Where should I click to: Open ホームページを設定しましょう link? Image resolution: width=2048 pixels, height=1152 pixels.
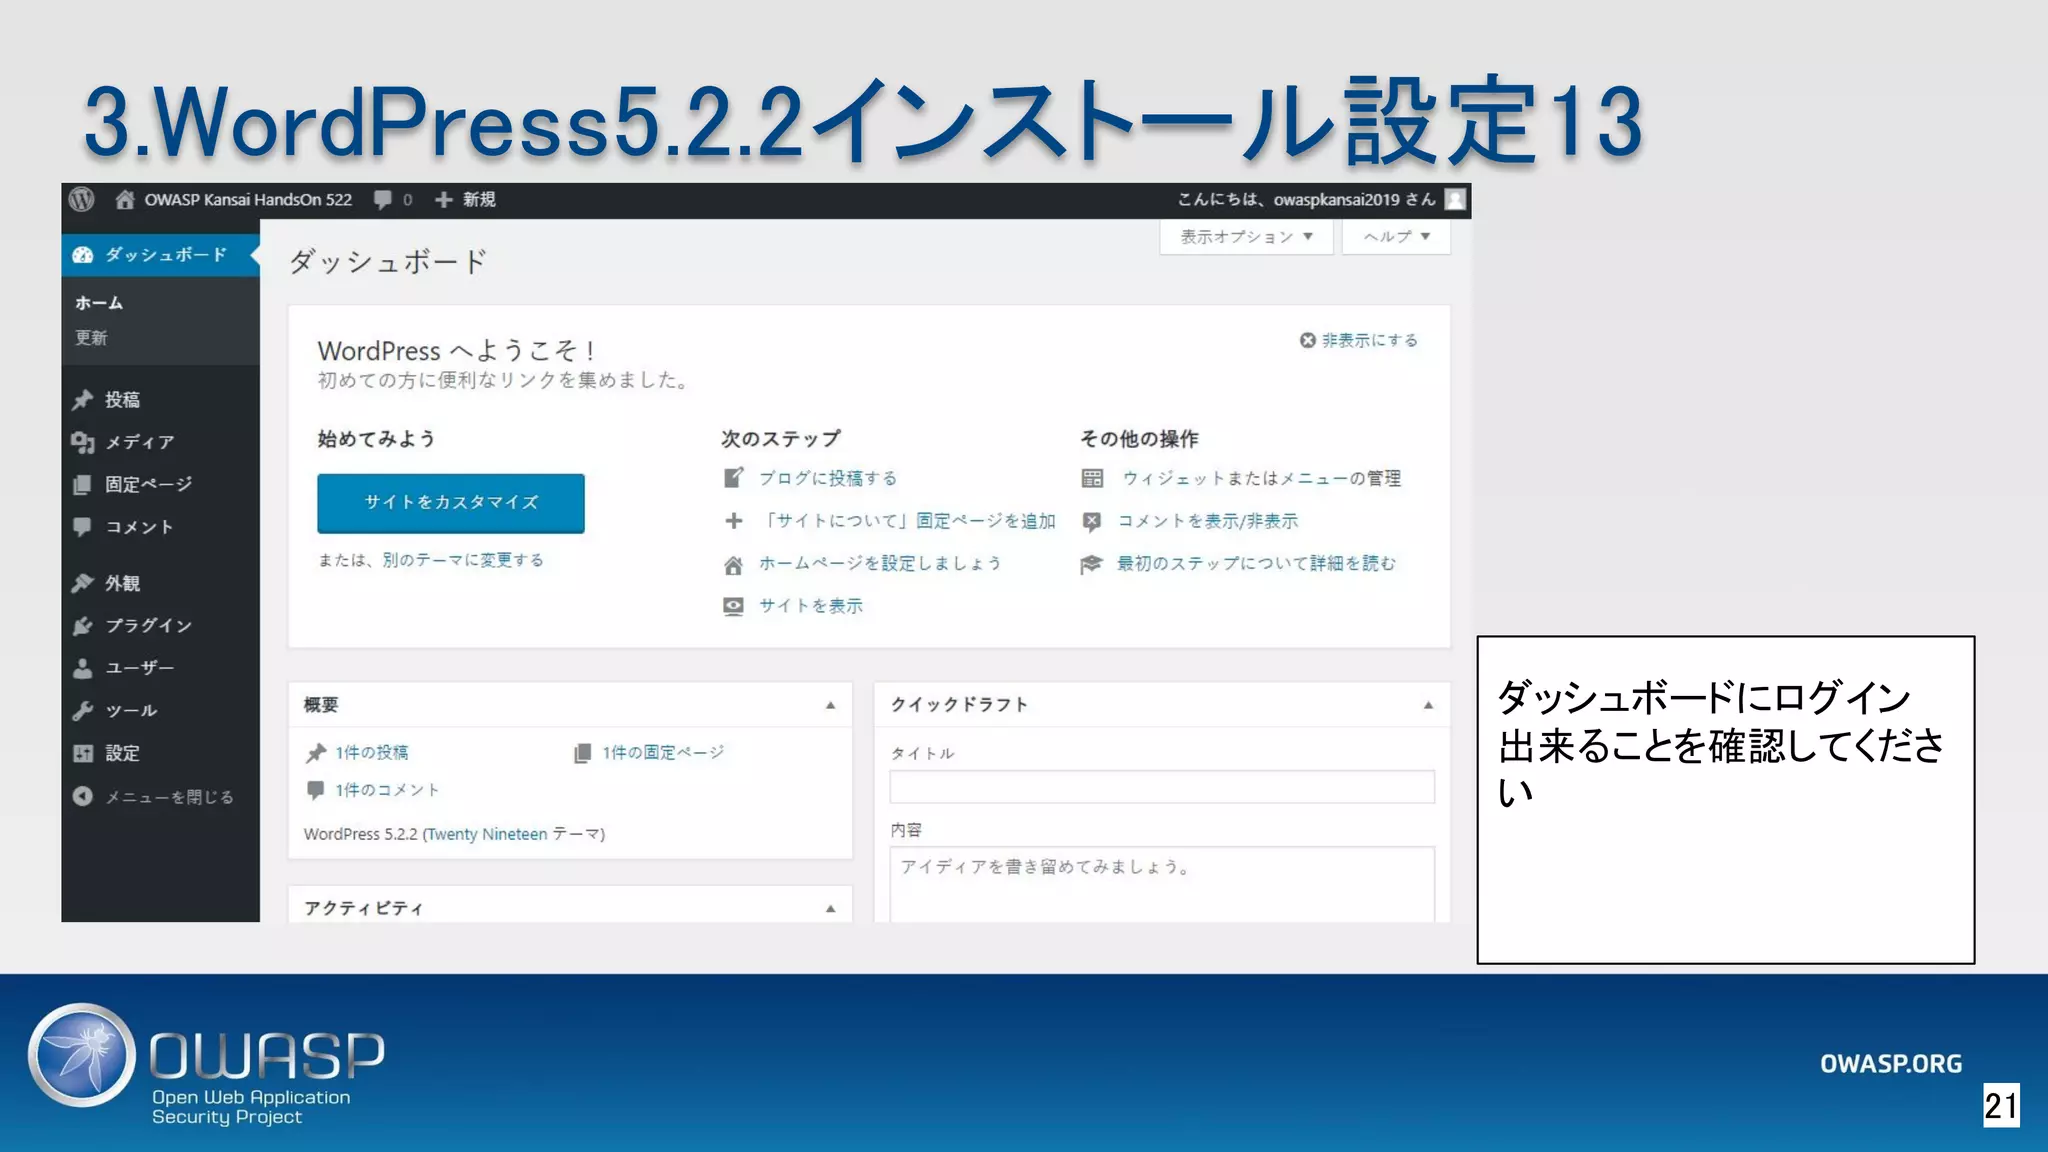pyautogui.click(x=880, y=564)
